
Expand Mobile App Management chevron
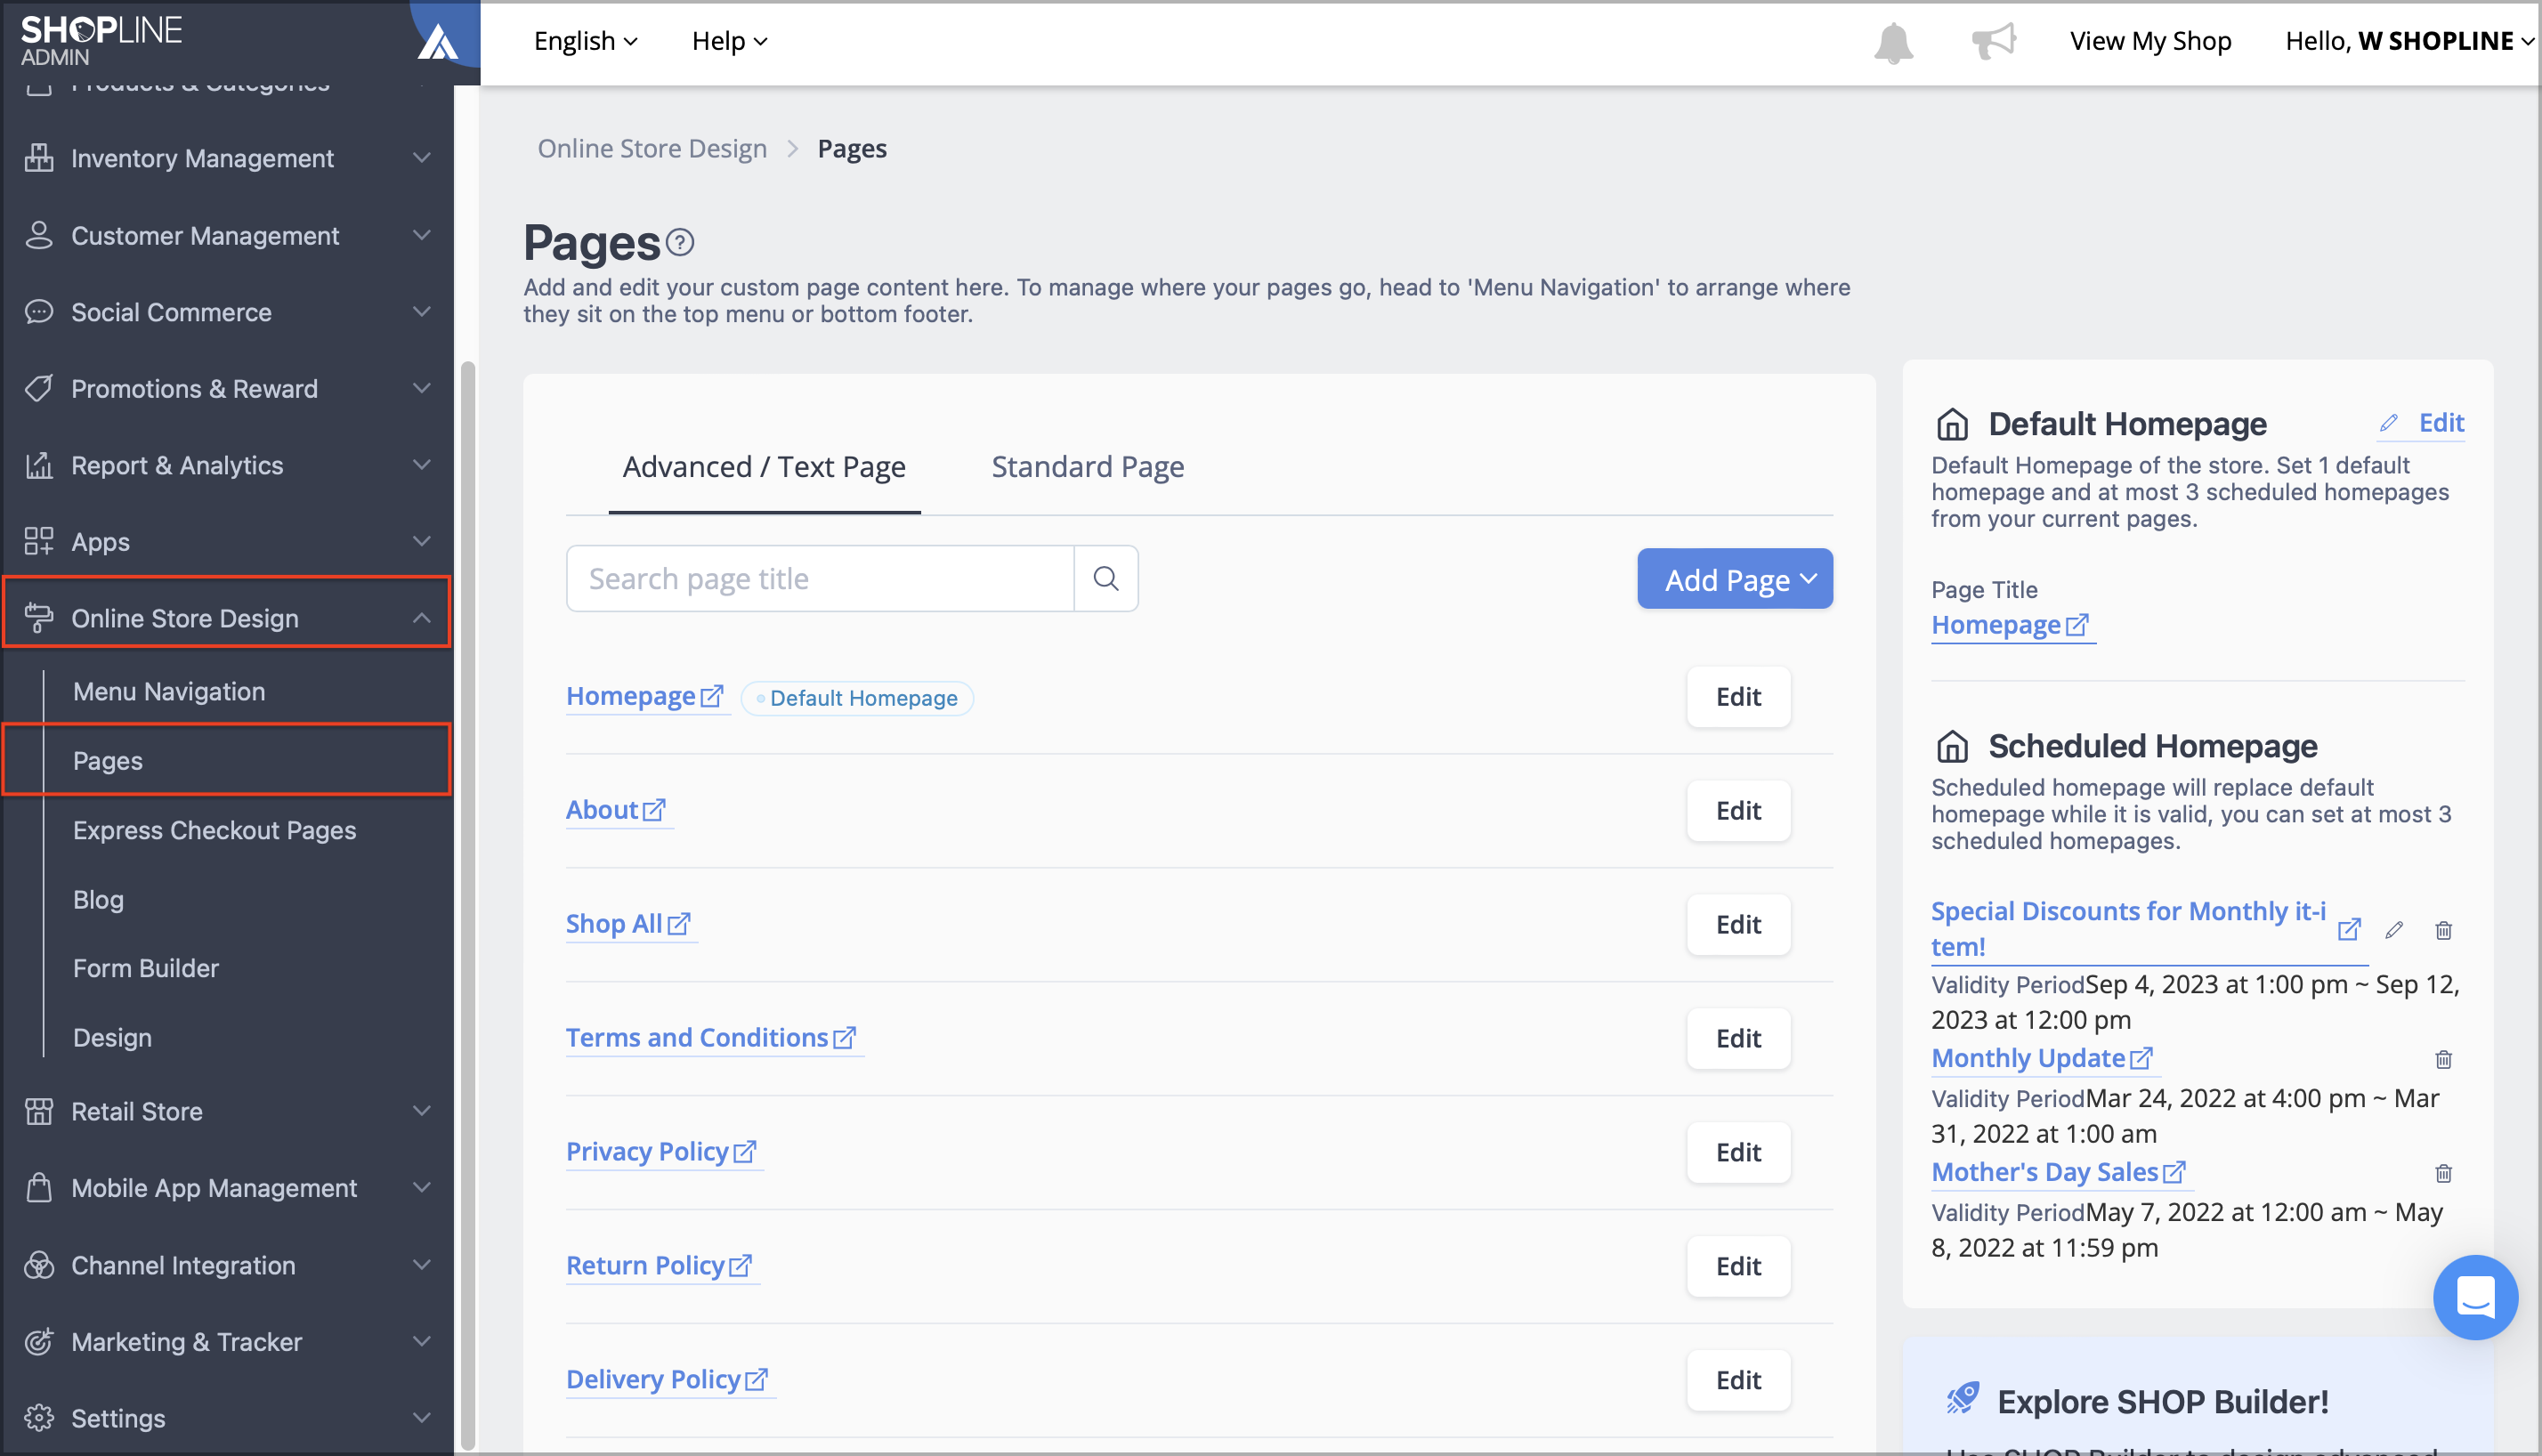tap(422, 1188)
